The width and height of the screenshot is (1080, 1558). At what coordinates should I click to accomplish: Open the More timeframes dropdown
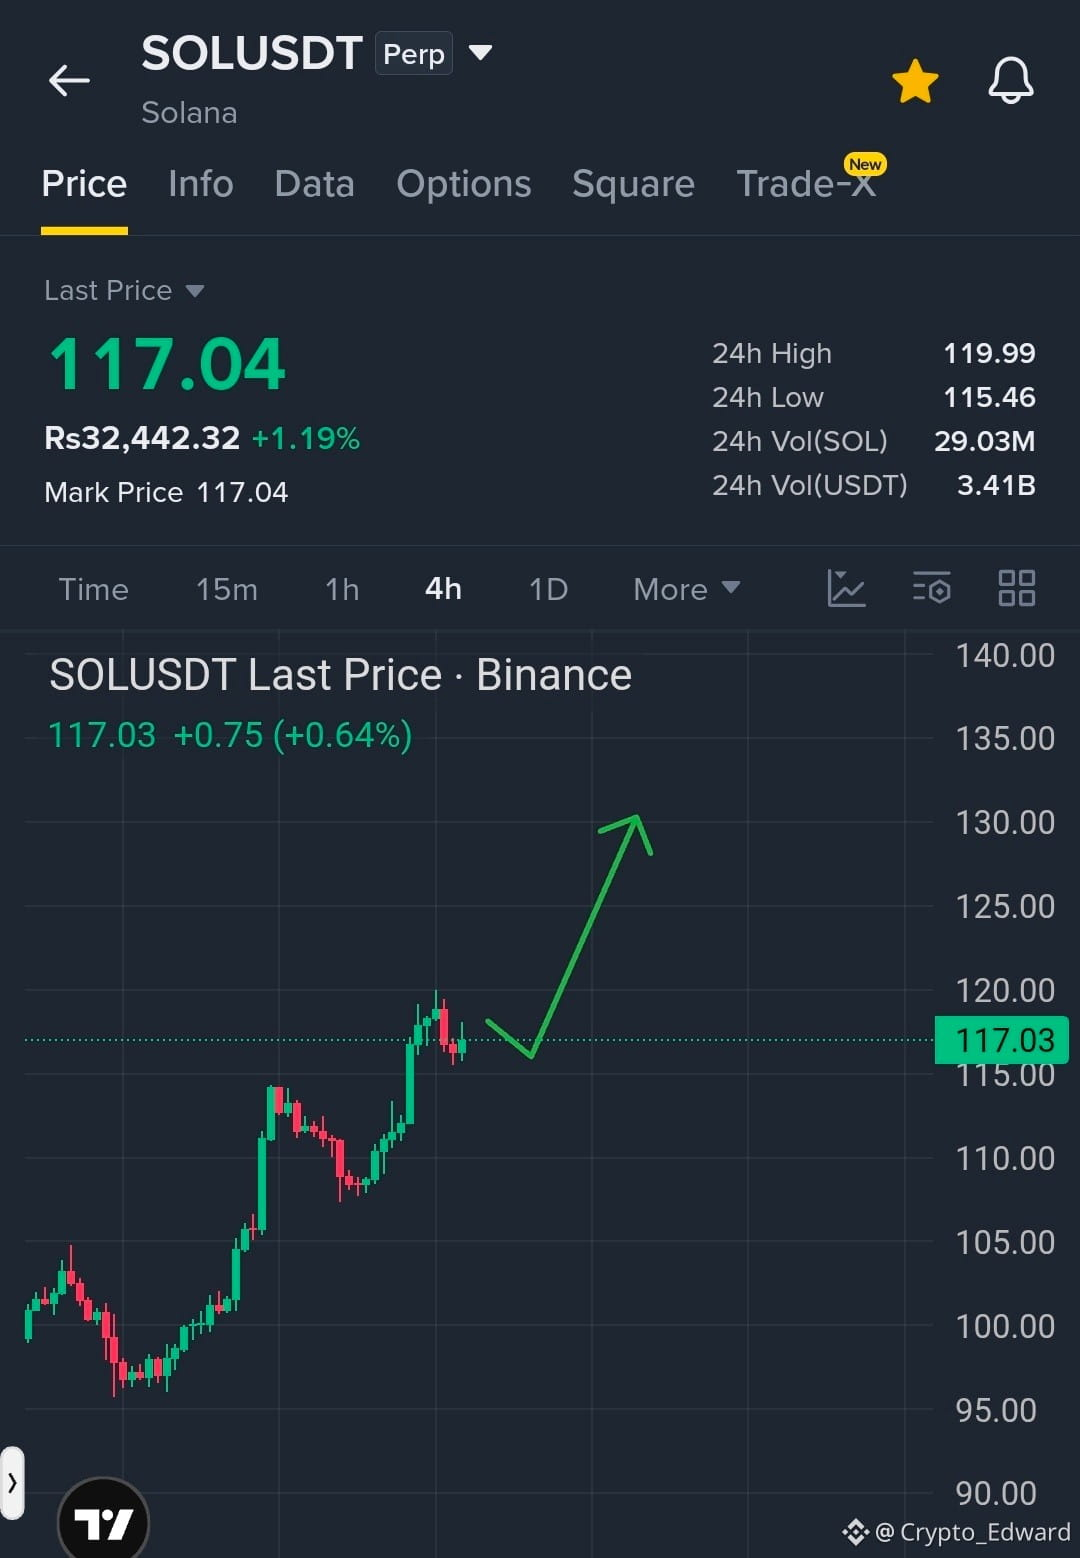click(687, 589)
